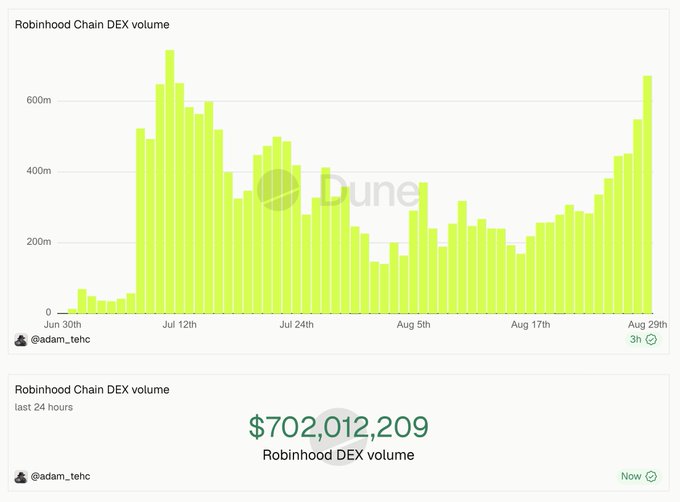Image resolution: width=680 pixels, height=502 pixels.
Task: Open the counter panel title Robinhood Chain DEX volume
Action: coord(92,390)
